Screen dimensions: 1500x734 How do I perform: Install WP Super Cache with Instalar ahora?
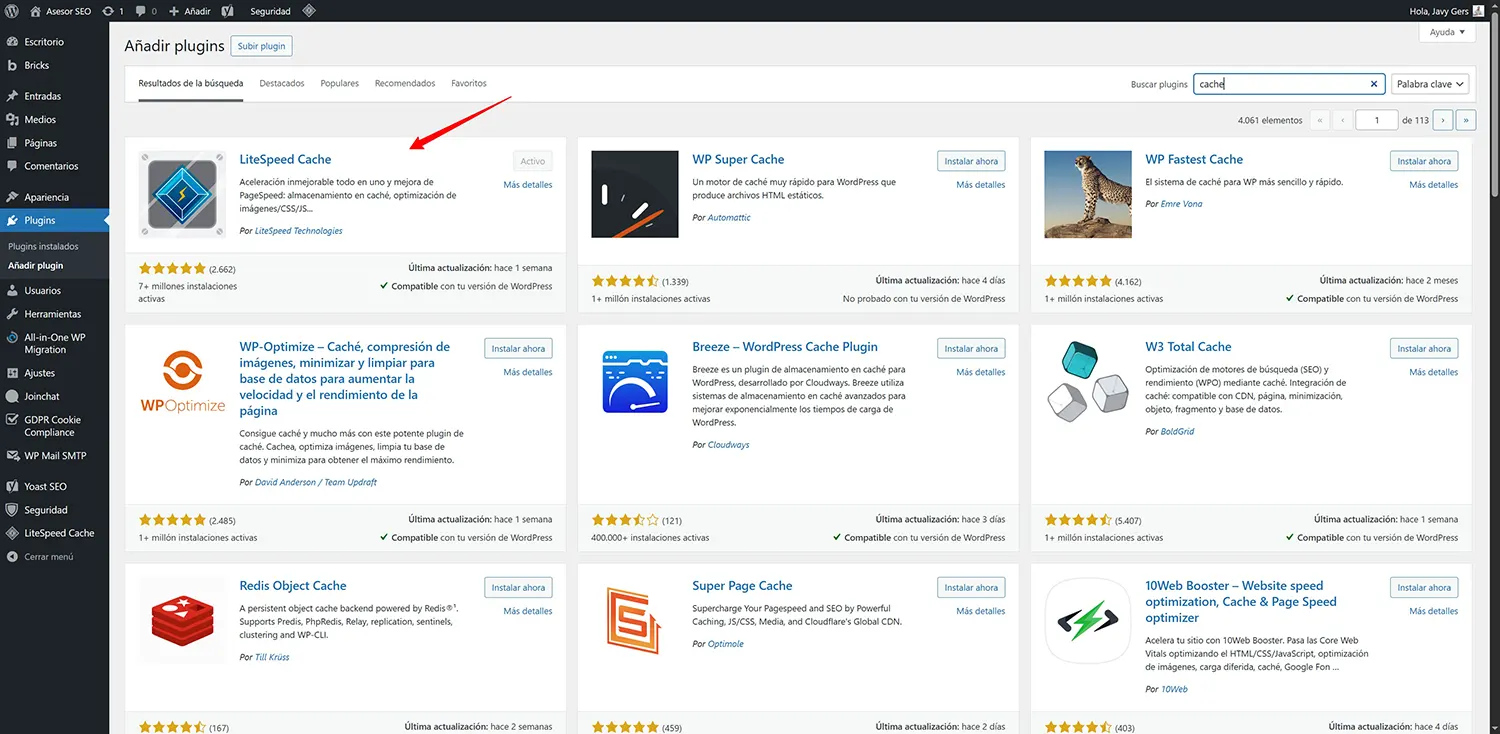(x=970, y=160)
